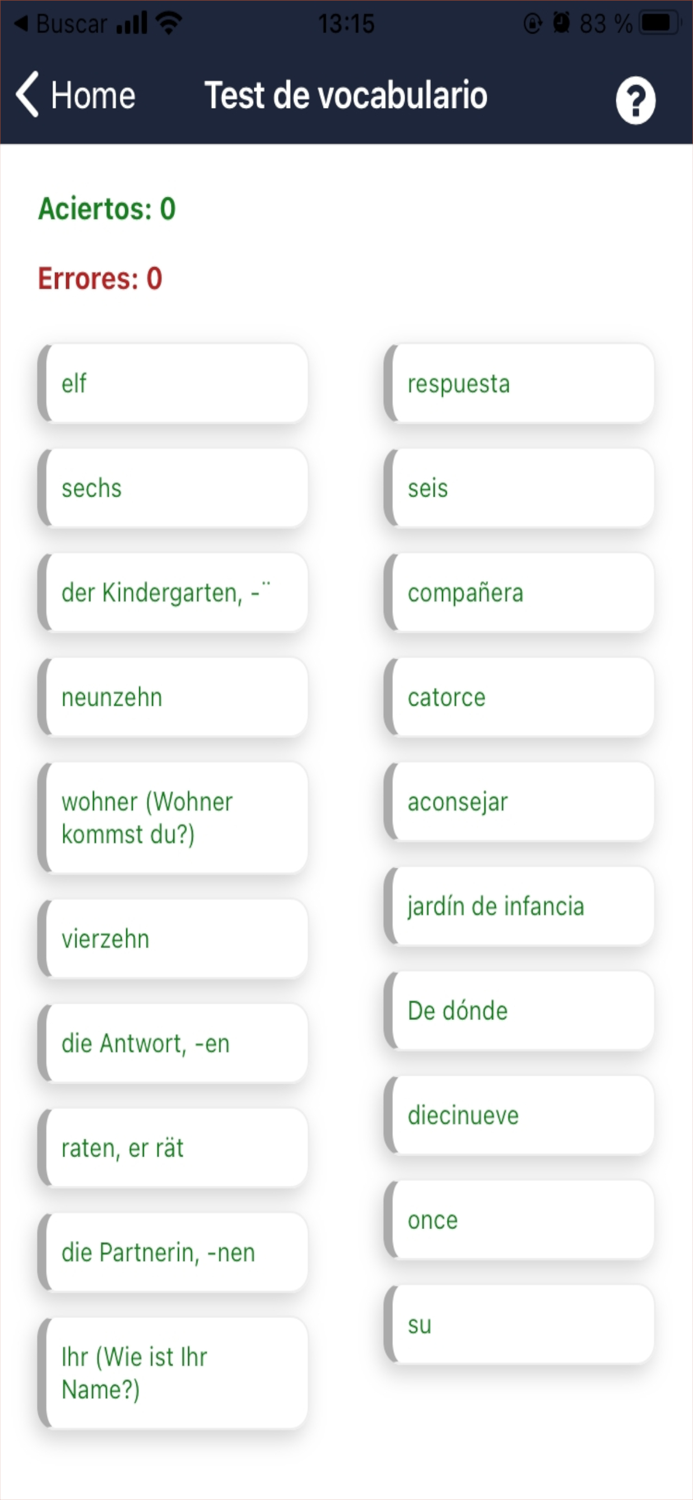
Task: Match 'seis' in the right column
Action: tap(518, 488)
